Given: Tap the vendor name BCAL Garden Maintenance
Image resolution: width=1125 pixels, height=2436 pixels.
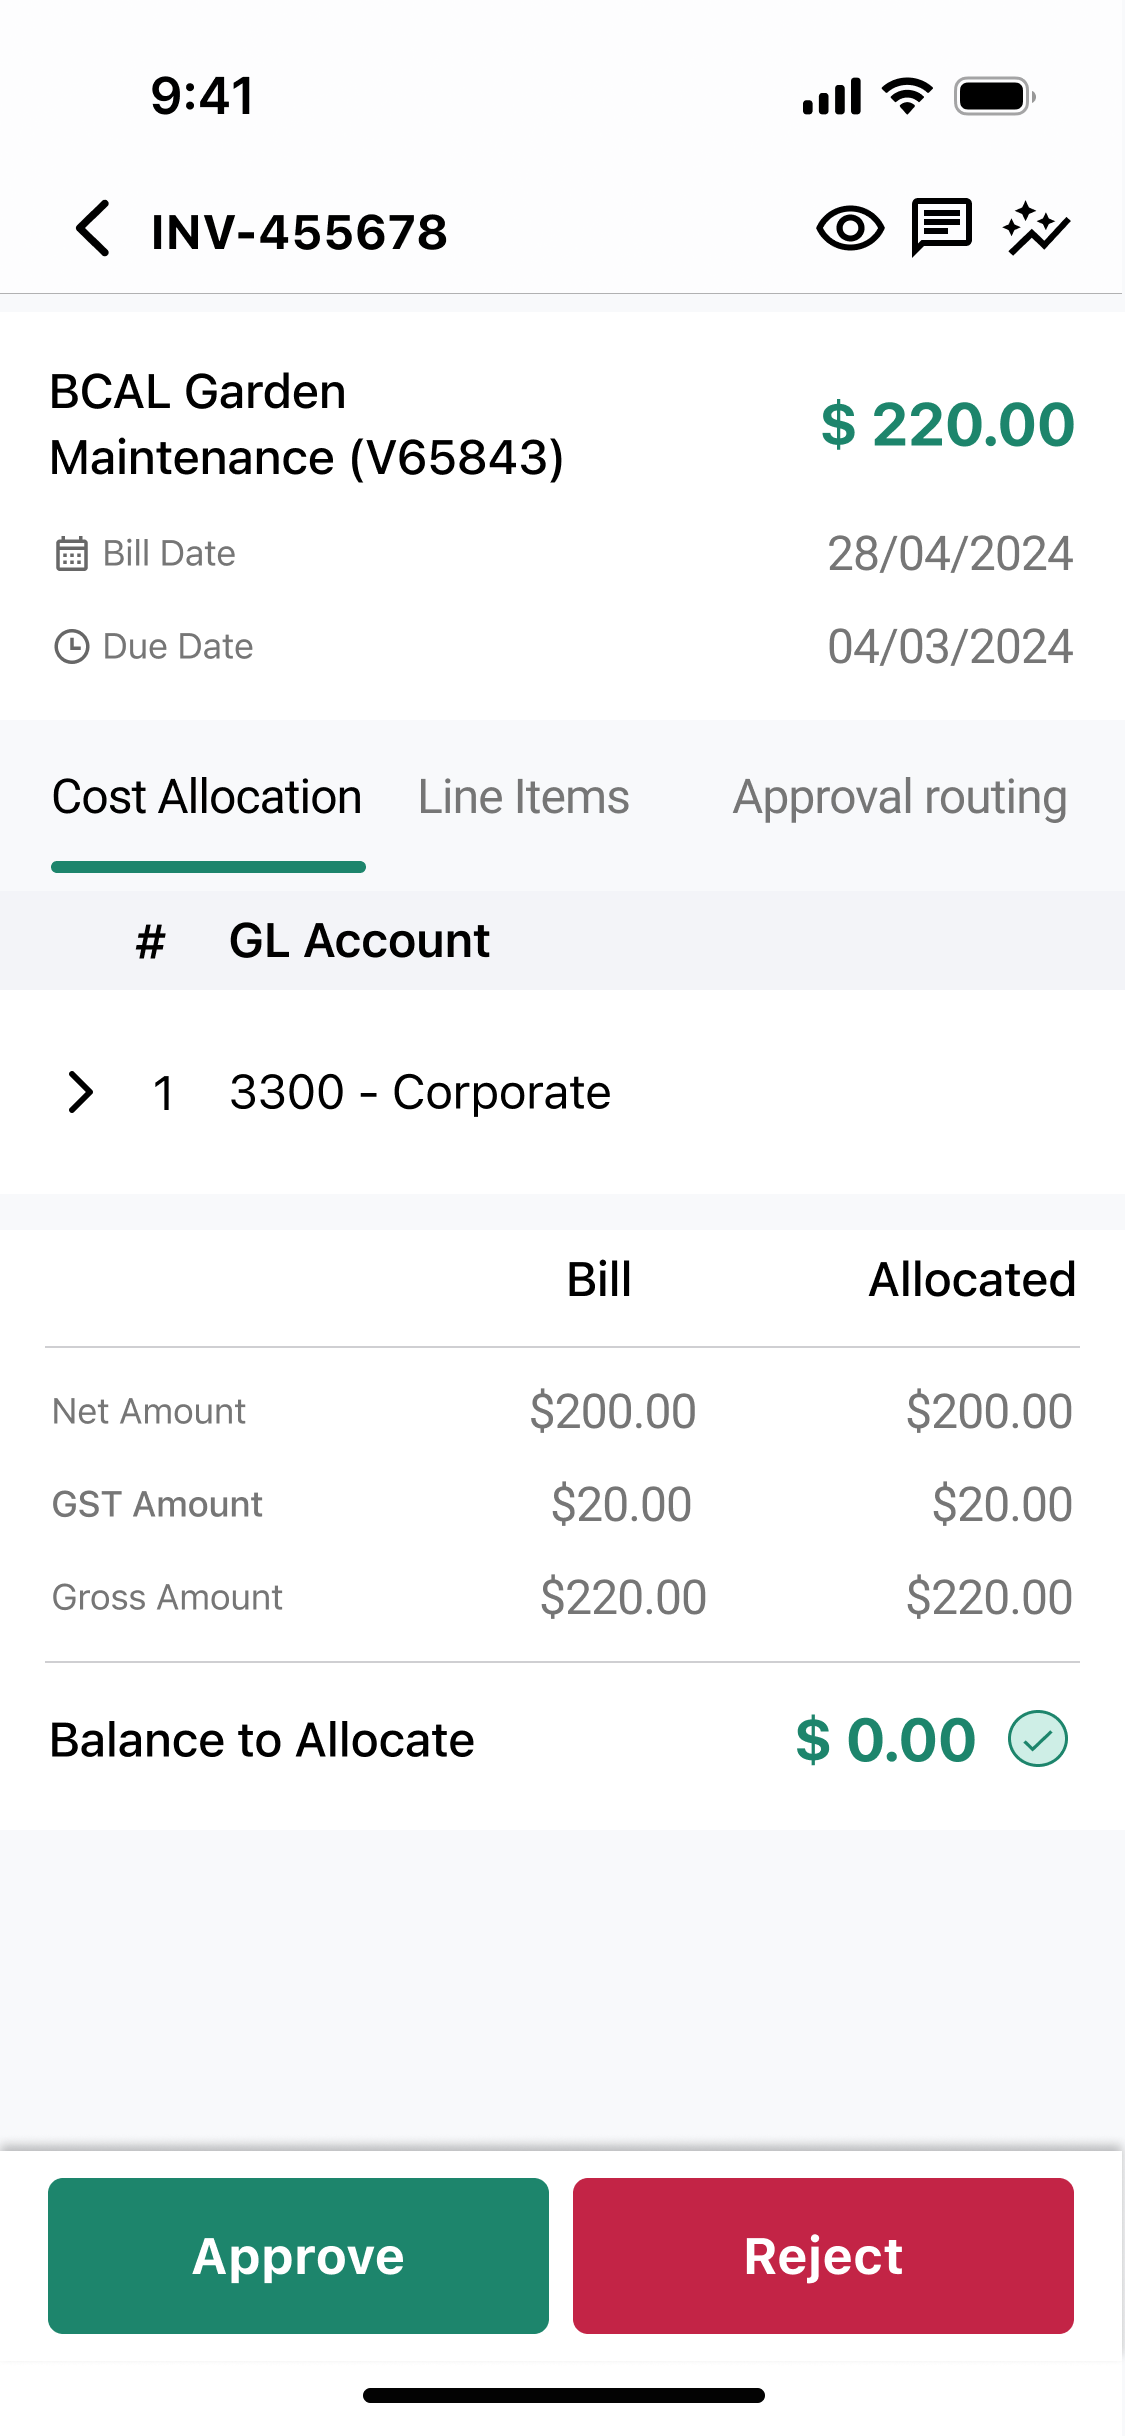Looking at the screenshot, I should point(307,424).
